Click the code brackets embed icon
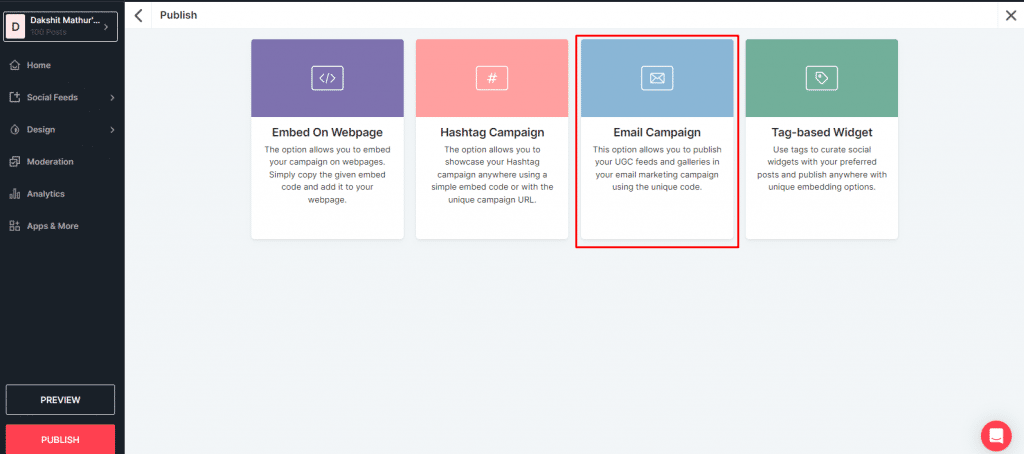 [327, 78]
